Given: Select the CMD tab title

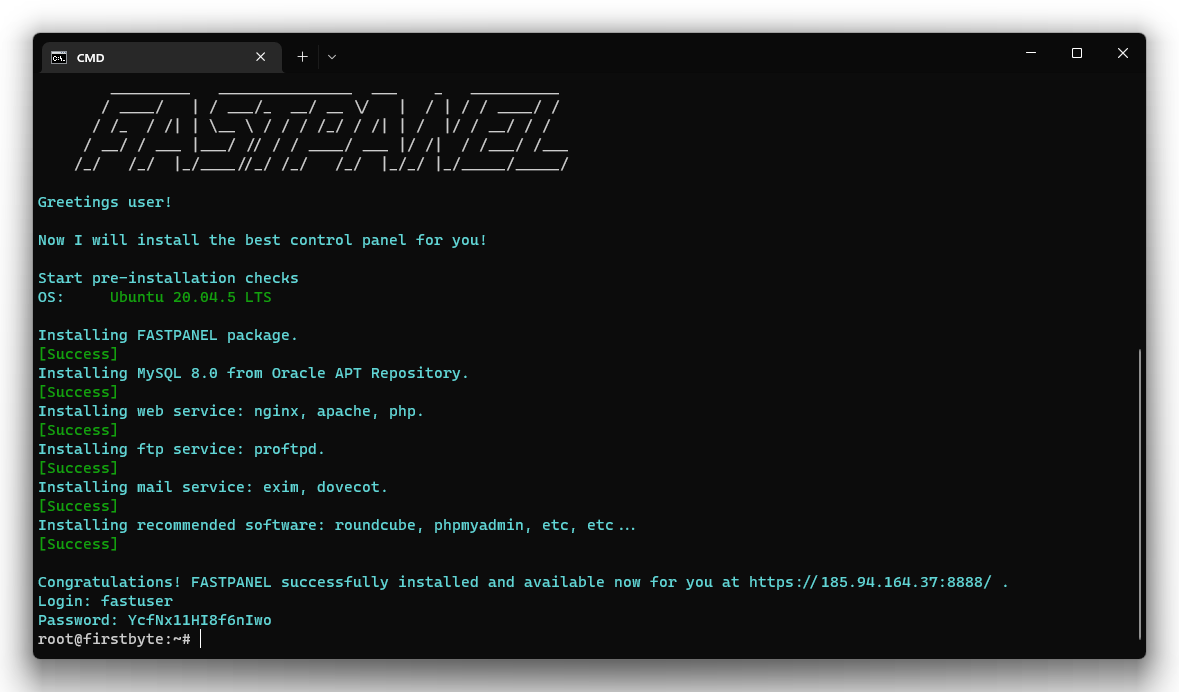Looking at the screenshot, I should tap(91, 58).
